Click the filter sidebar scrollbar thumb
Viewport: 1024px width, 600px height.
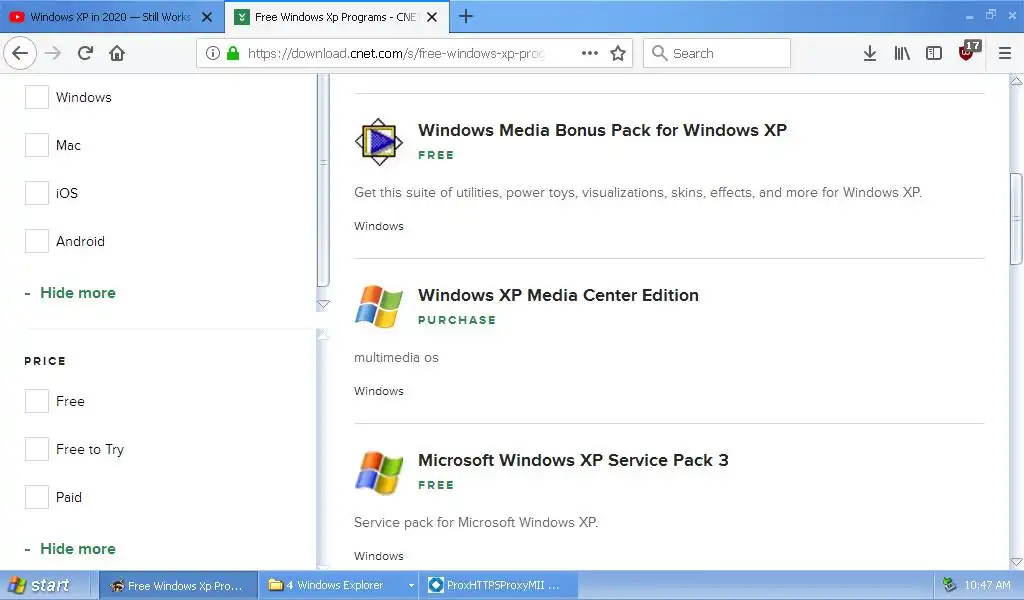coord(323,181)
